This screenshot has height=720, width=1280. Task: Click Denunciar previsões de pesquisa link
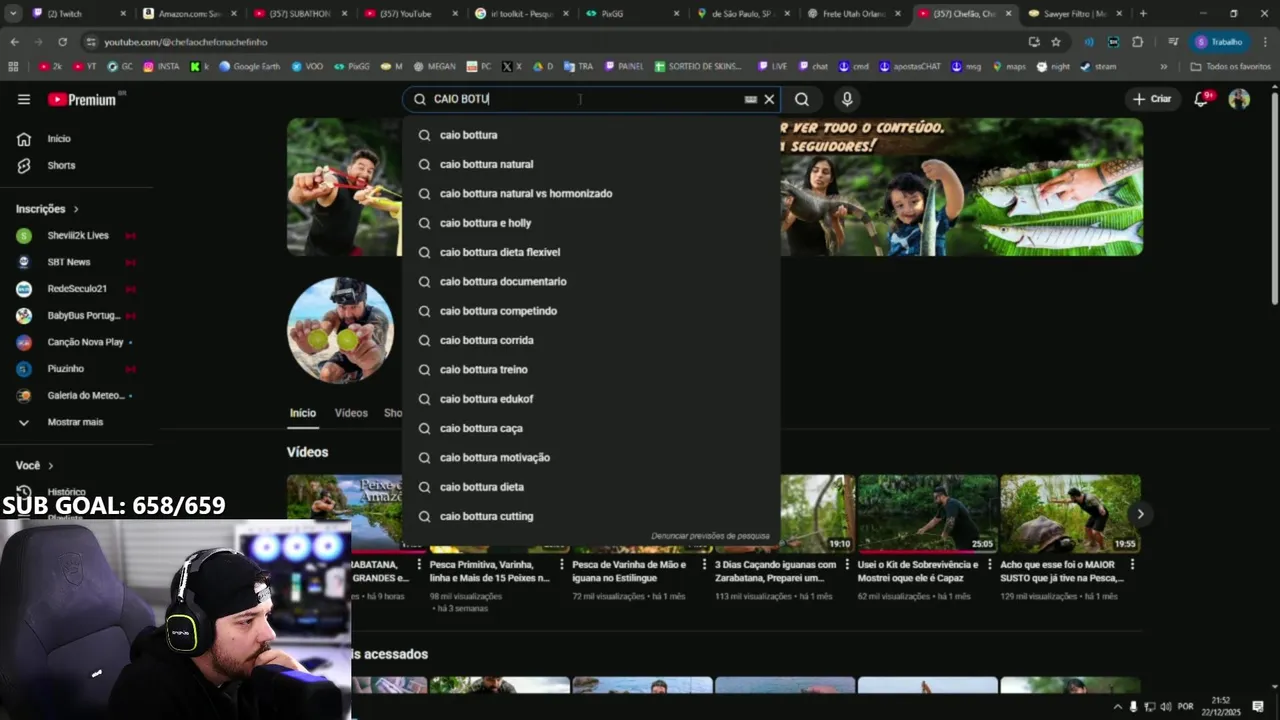(710, 536)
